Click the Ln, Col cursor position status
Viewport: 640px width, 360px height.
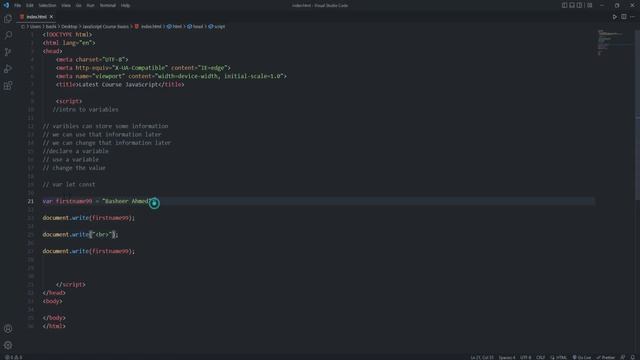(482, 357)
